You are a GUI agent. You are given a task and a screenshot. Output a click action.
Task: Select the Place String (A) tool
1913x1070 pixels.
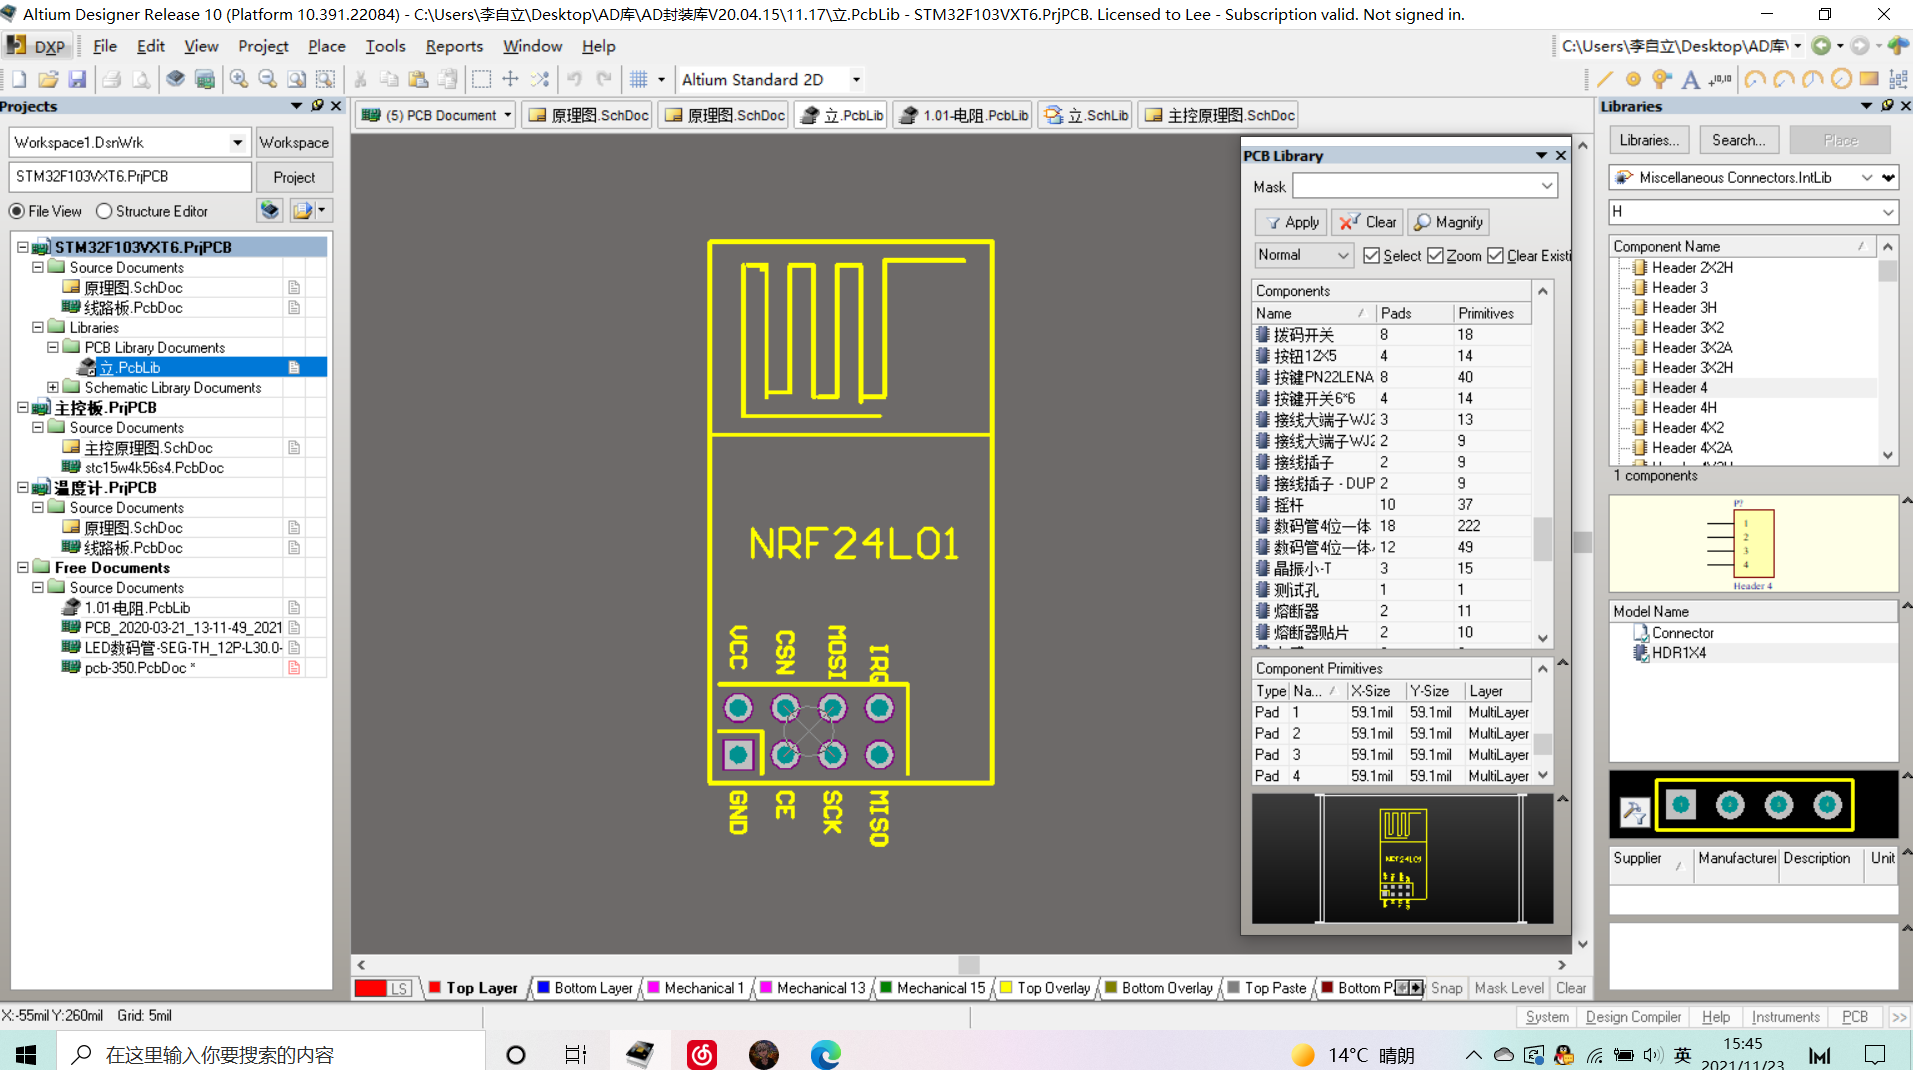[1690, 79]
